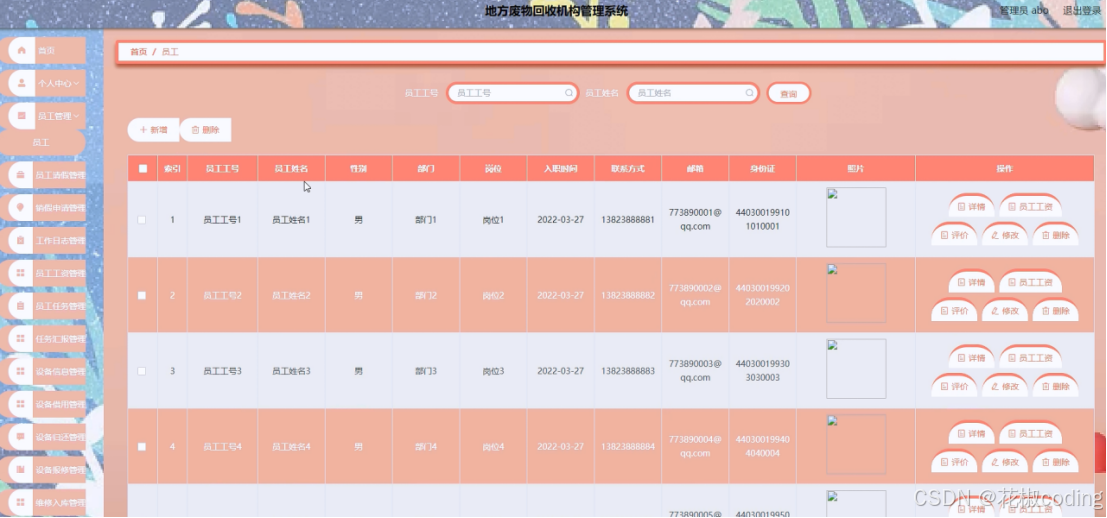Click 修改 for employee 员工姓名2
This screenshot has width=1107, height=518.
1005,311
